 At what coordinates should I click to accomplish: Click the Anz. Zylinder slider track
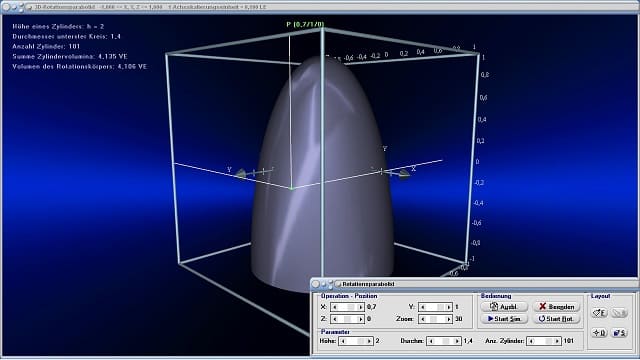(544, 341)
